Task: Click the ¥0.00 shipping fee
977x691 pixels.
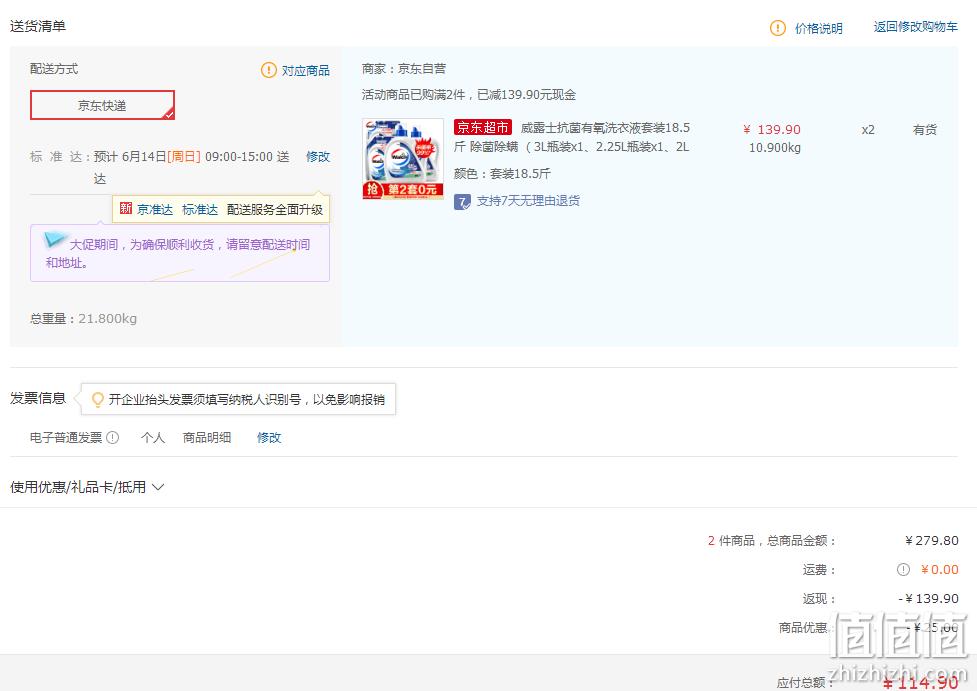Action: pyautogui.click(x=940, y=569)
